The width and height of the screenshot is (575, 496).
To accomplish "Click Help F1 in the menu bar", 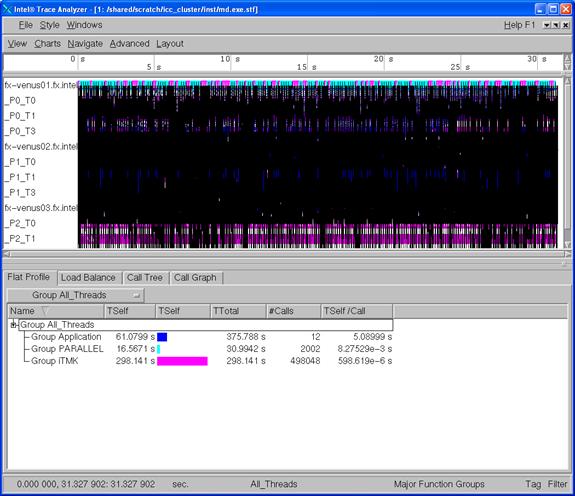I will point(519,25).
